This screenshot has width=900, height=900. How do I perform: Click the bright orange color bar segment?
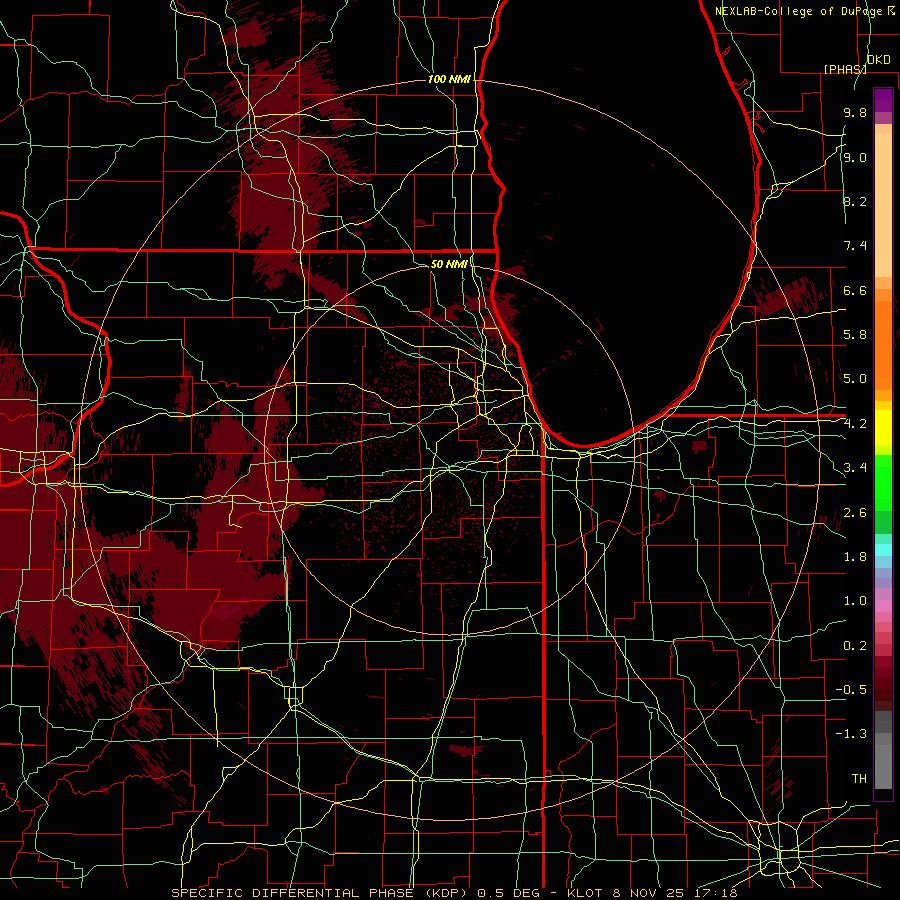[x=883, y=344]
